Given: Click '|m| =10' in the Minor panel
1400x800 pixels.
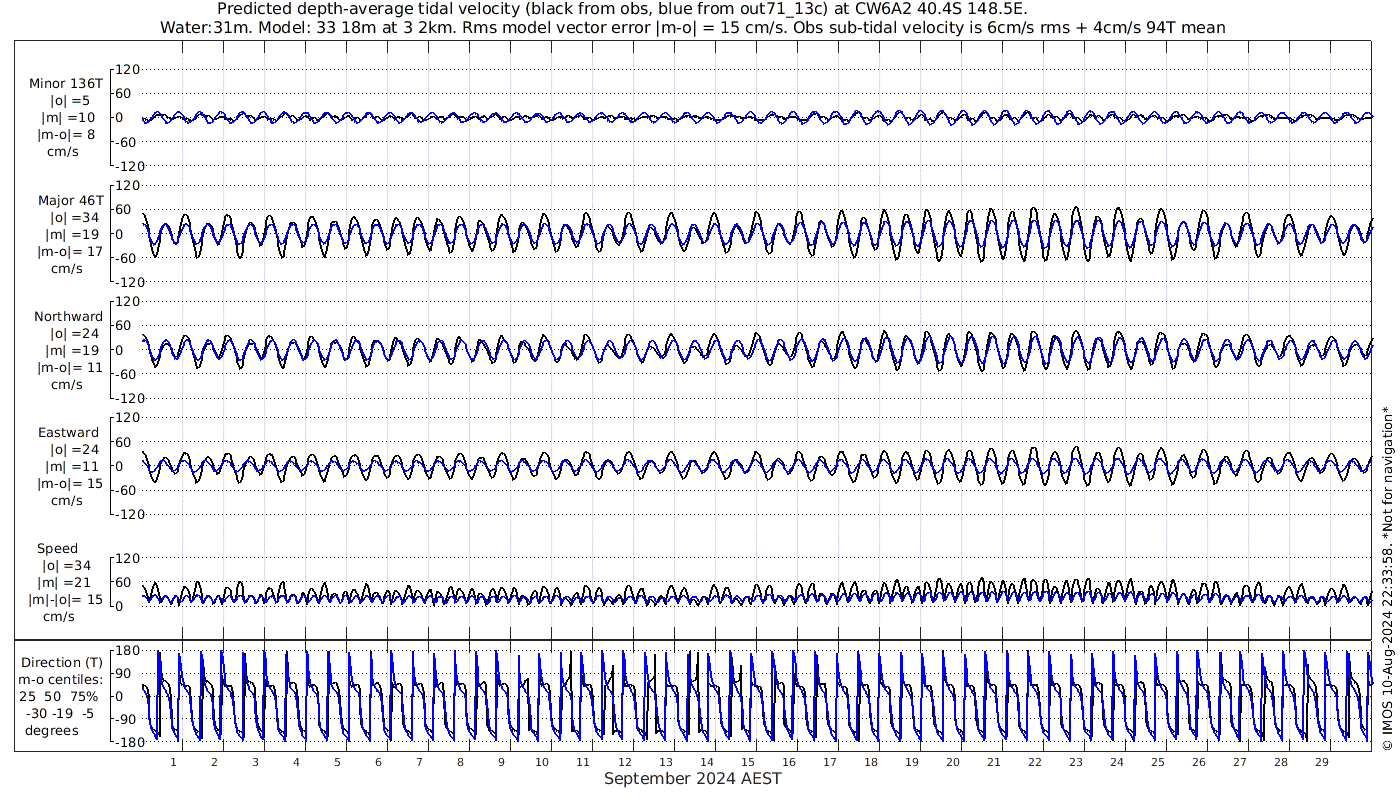Looking at the screenshot, I should [x=70, y=118].
